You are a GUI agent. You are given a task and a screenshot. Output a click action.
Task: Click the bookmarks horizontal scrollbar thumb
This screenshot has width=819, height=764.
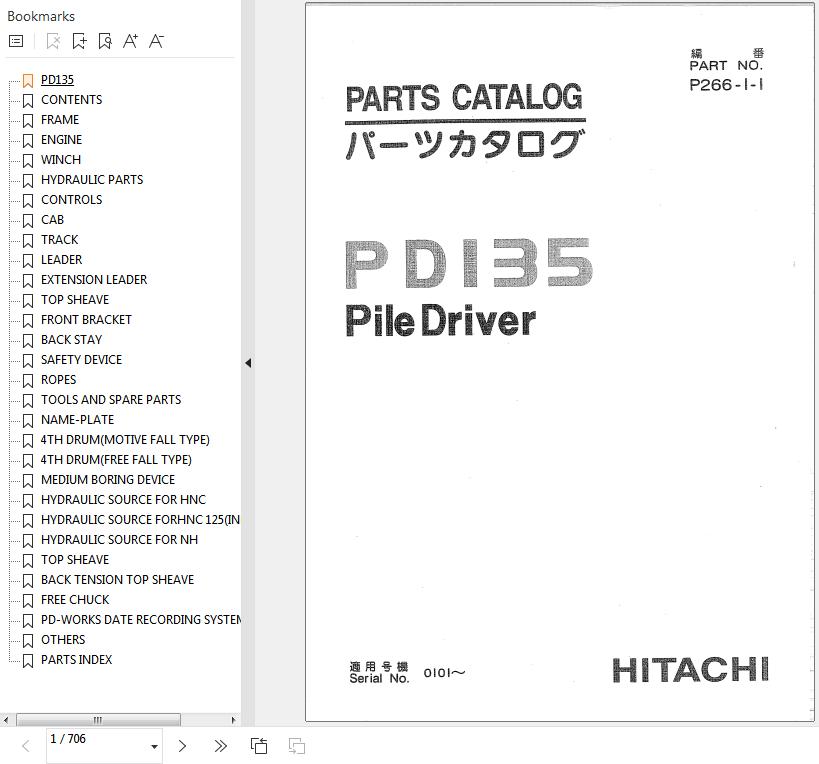[x=98, y=720]
